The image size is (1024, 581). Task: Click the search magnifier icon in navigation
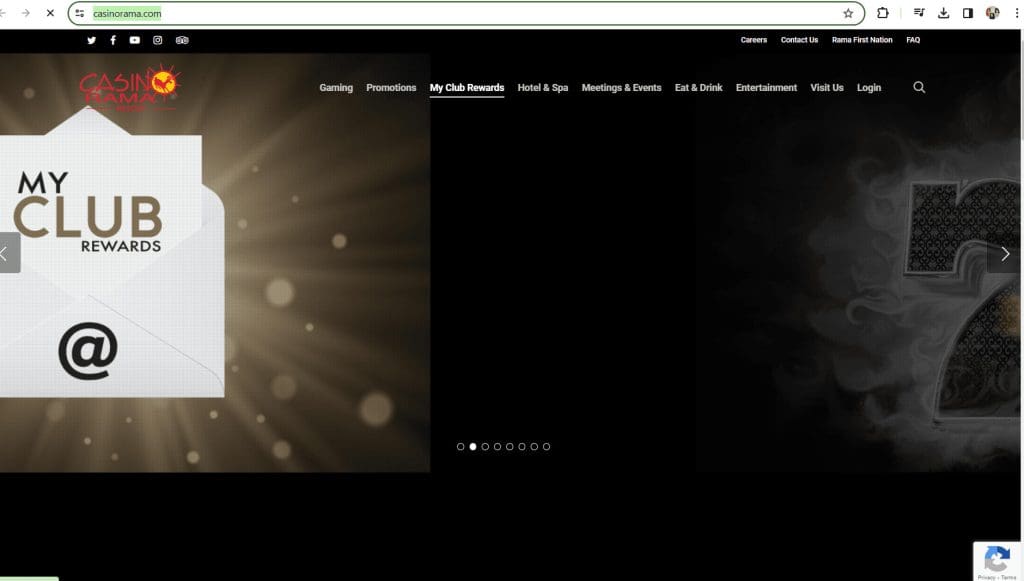click(x=919, y=88)
